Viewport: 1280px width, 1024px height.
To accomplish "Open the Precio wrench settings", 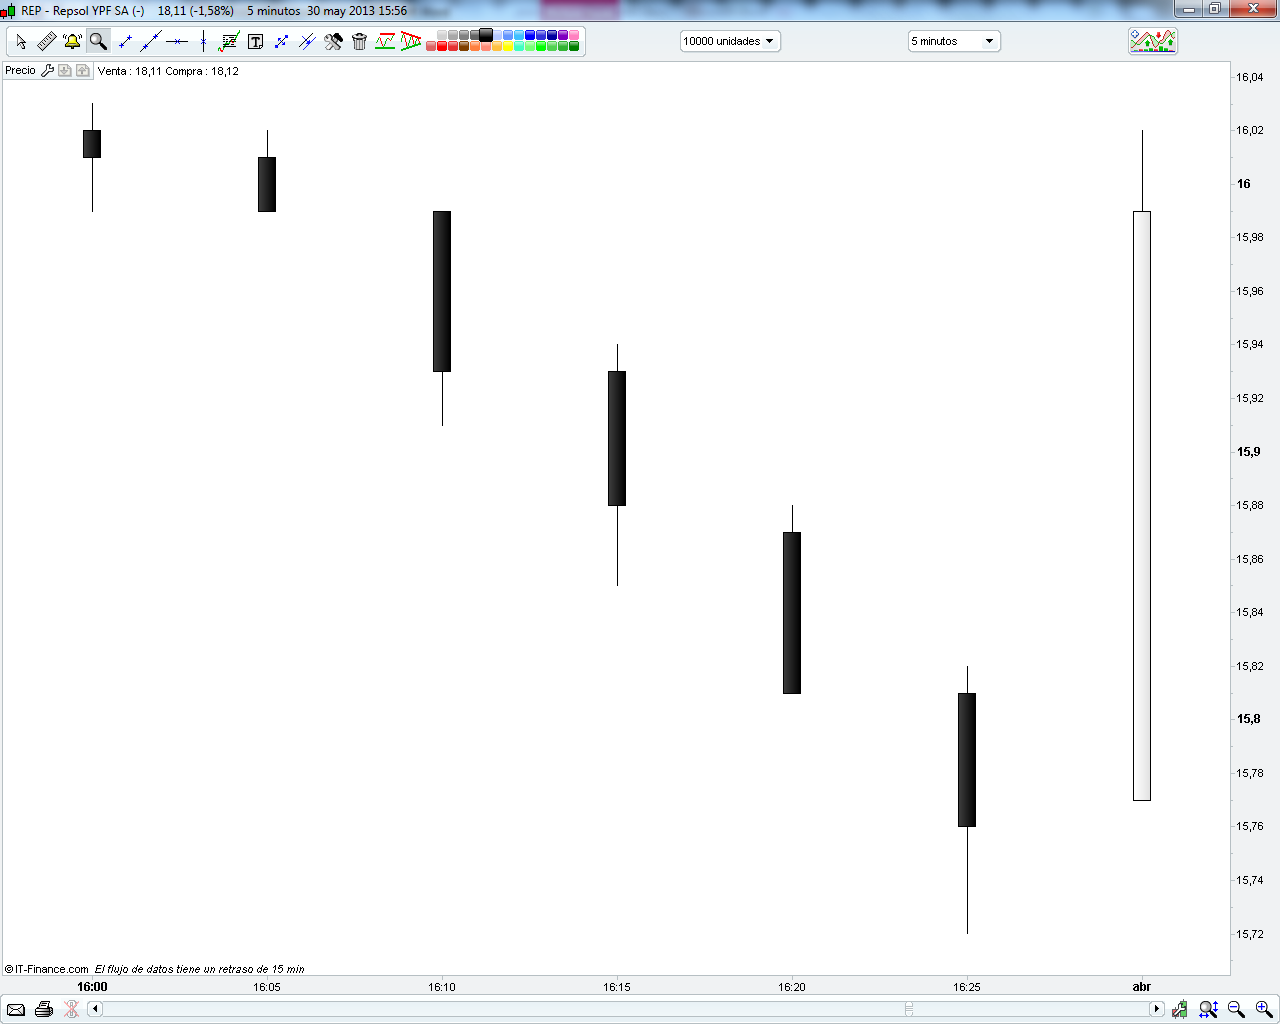I will [47, 71].
